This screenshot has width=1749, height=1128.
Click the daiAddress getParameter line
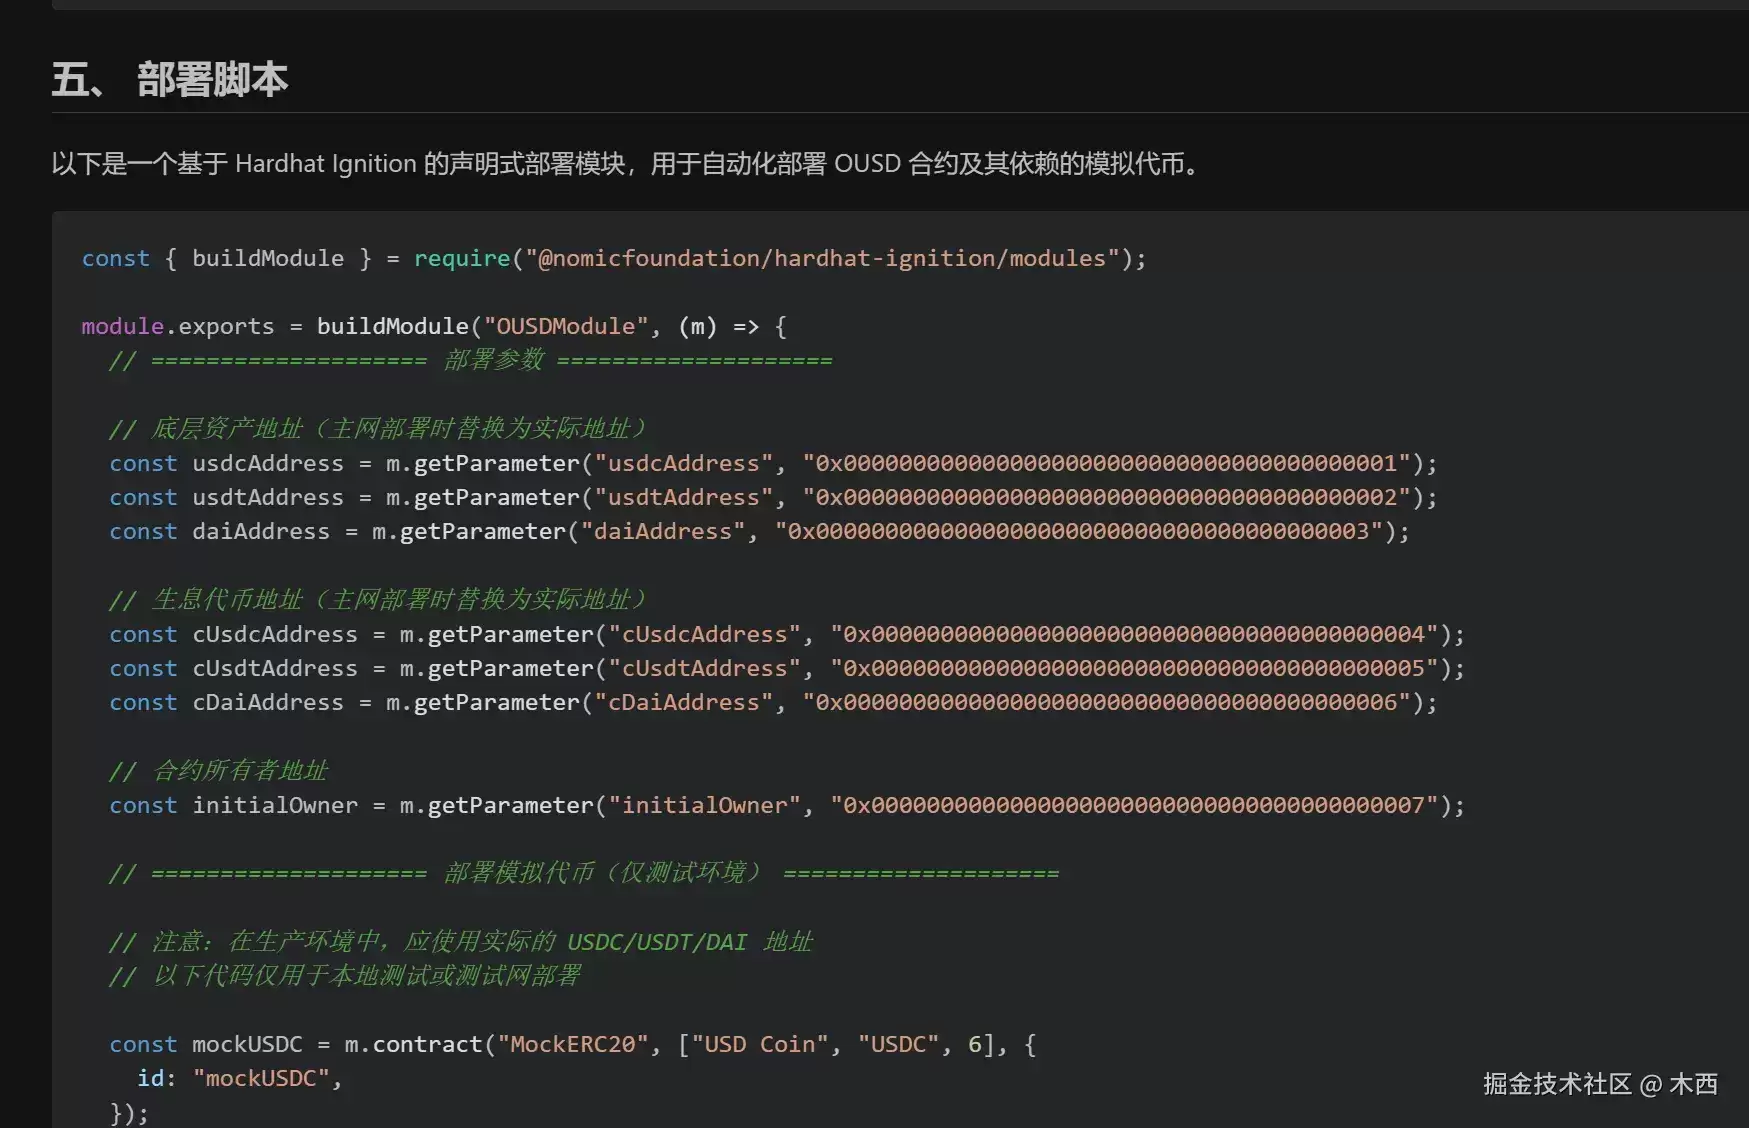click(760, 531)
